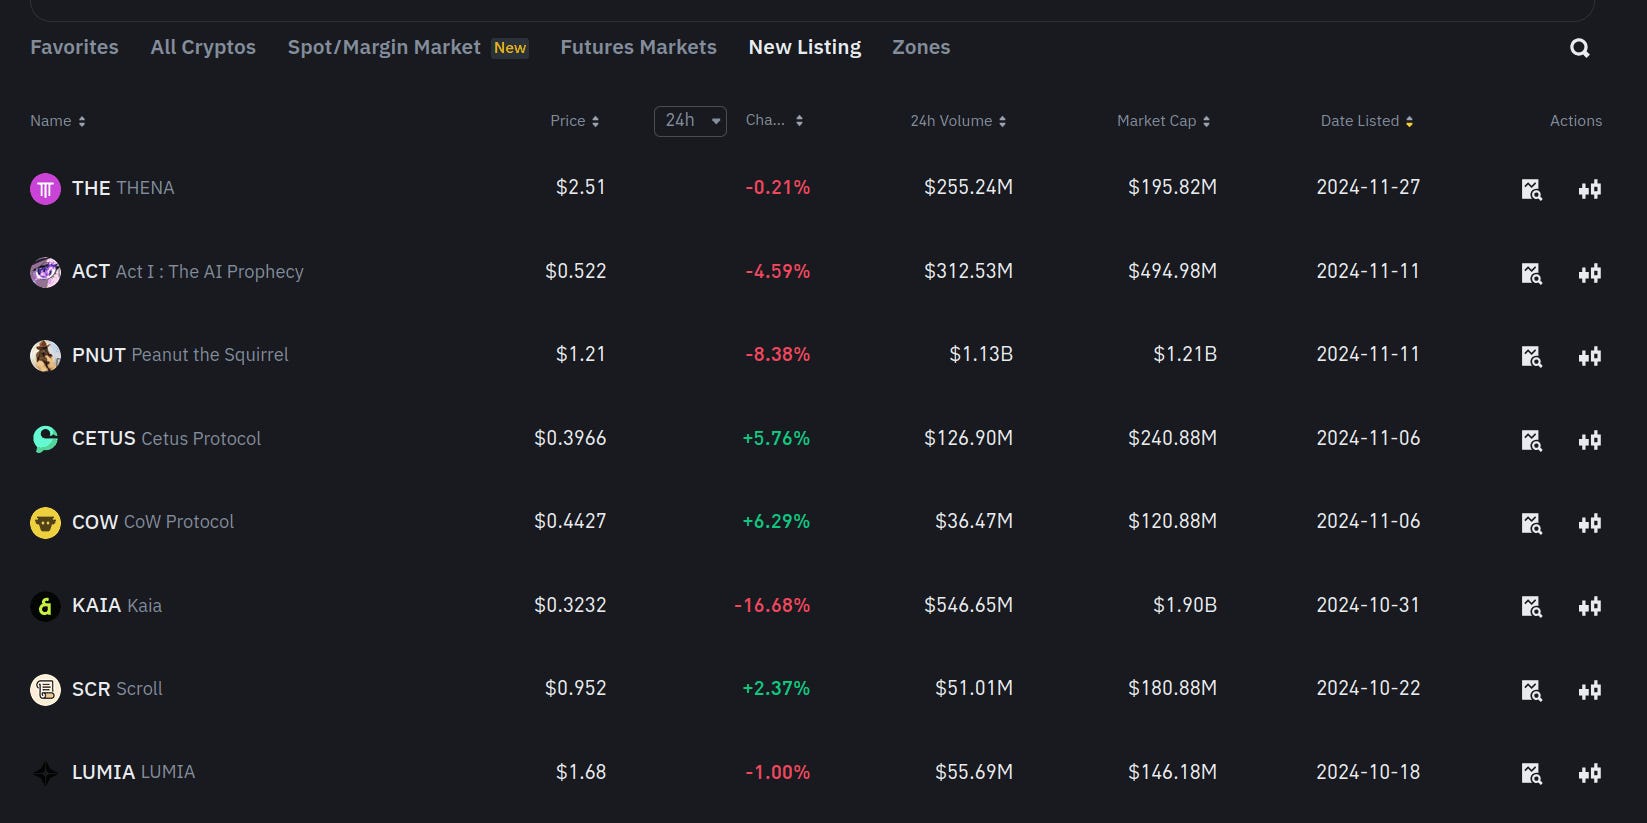Click the ACT coin logo
This screenshot has height=823, width=1647.
45,272
